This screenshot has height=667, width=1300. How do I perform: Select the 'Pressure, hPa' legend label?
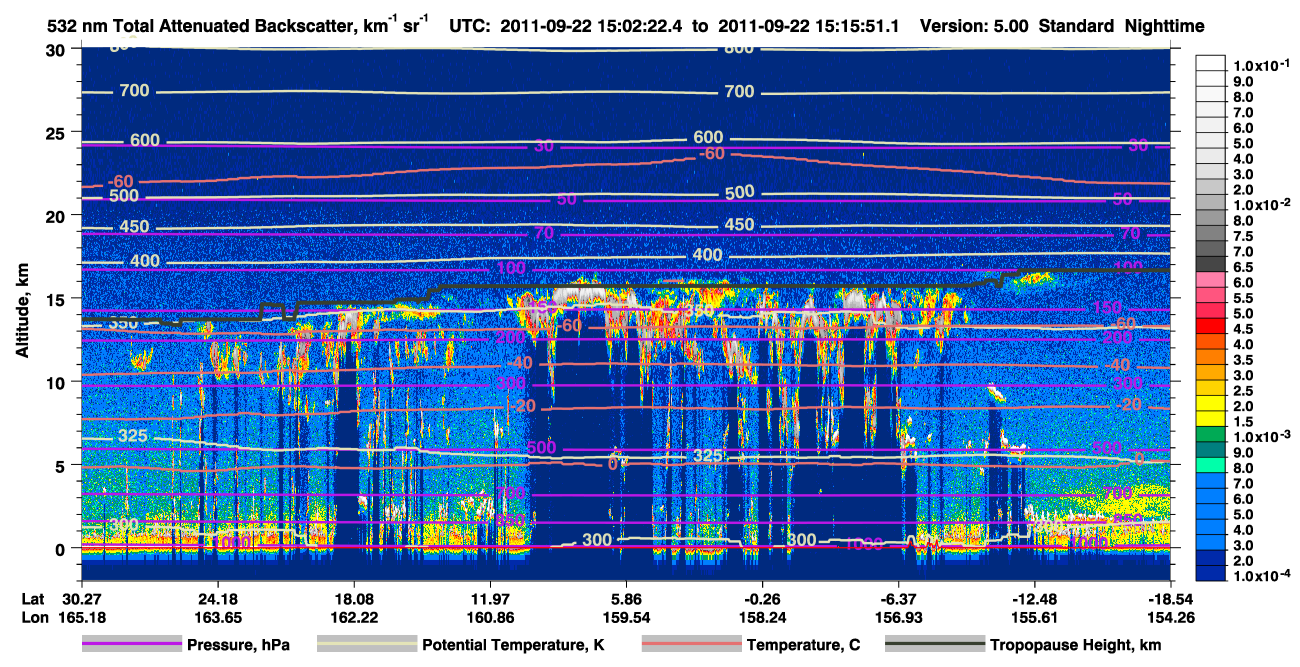tap(240, 646)
